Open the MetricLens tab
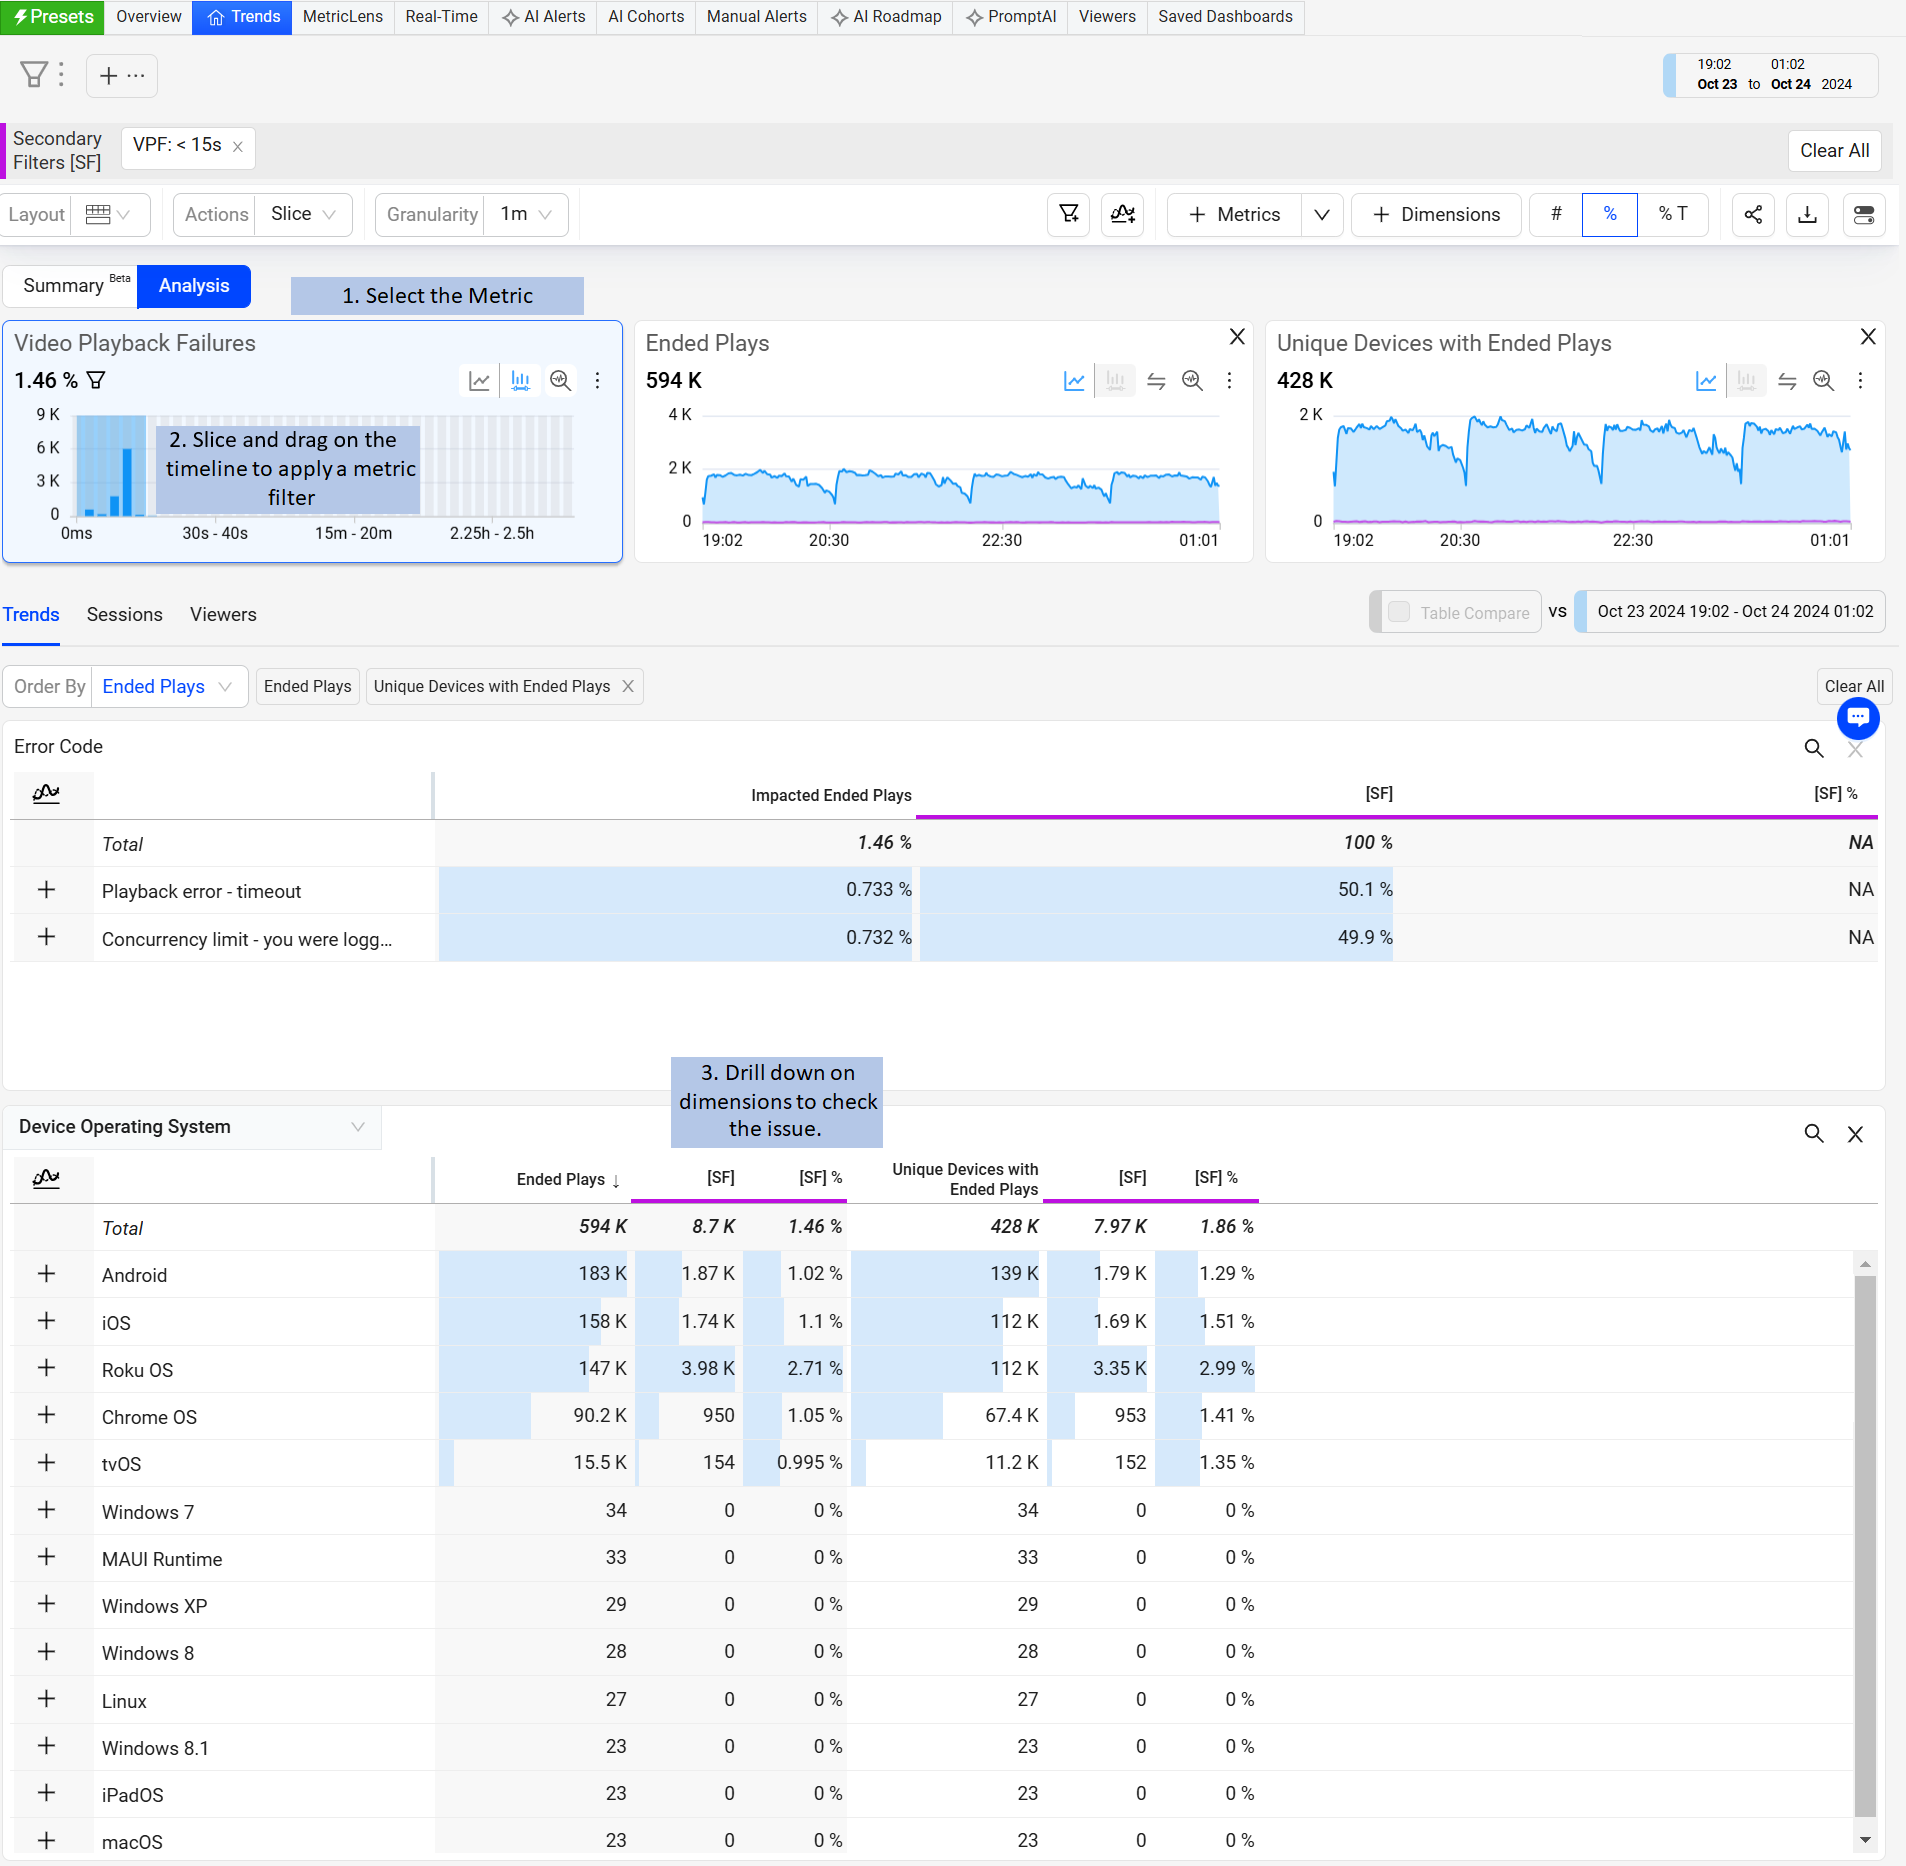Viewport: 1906px width, 1866px height. (342, 17)
